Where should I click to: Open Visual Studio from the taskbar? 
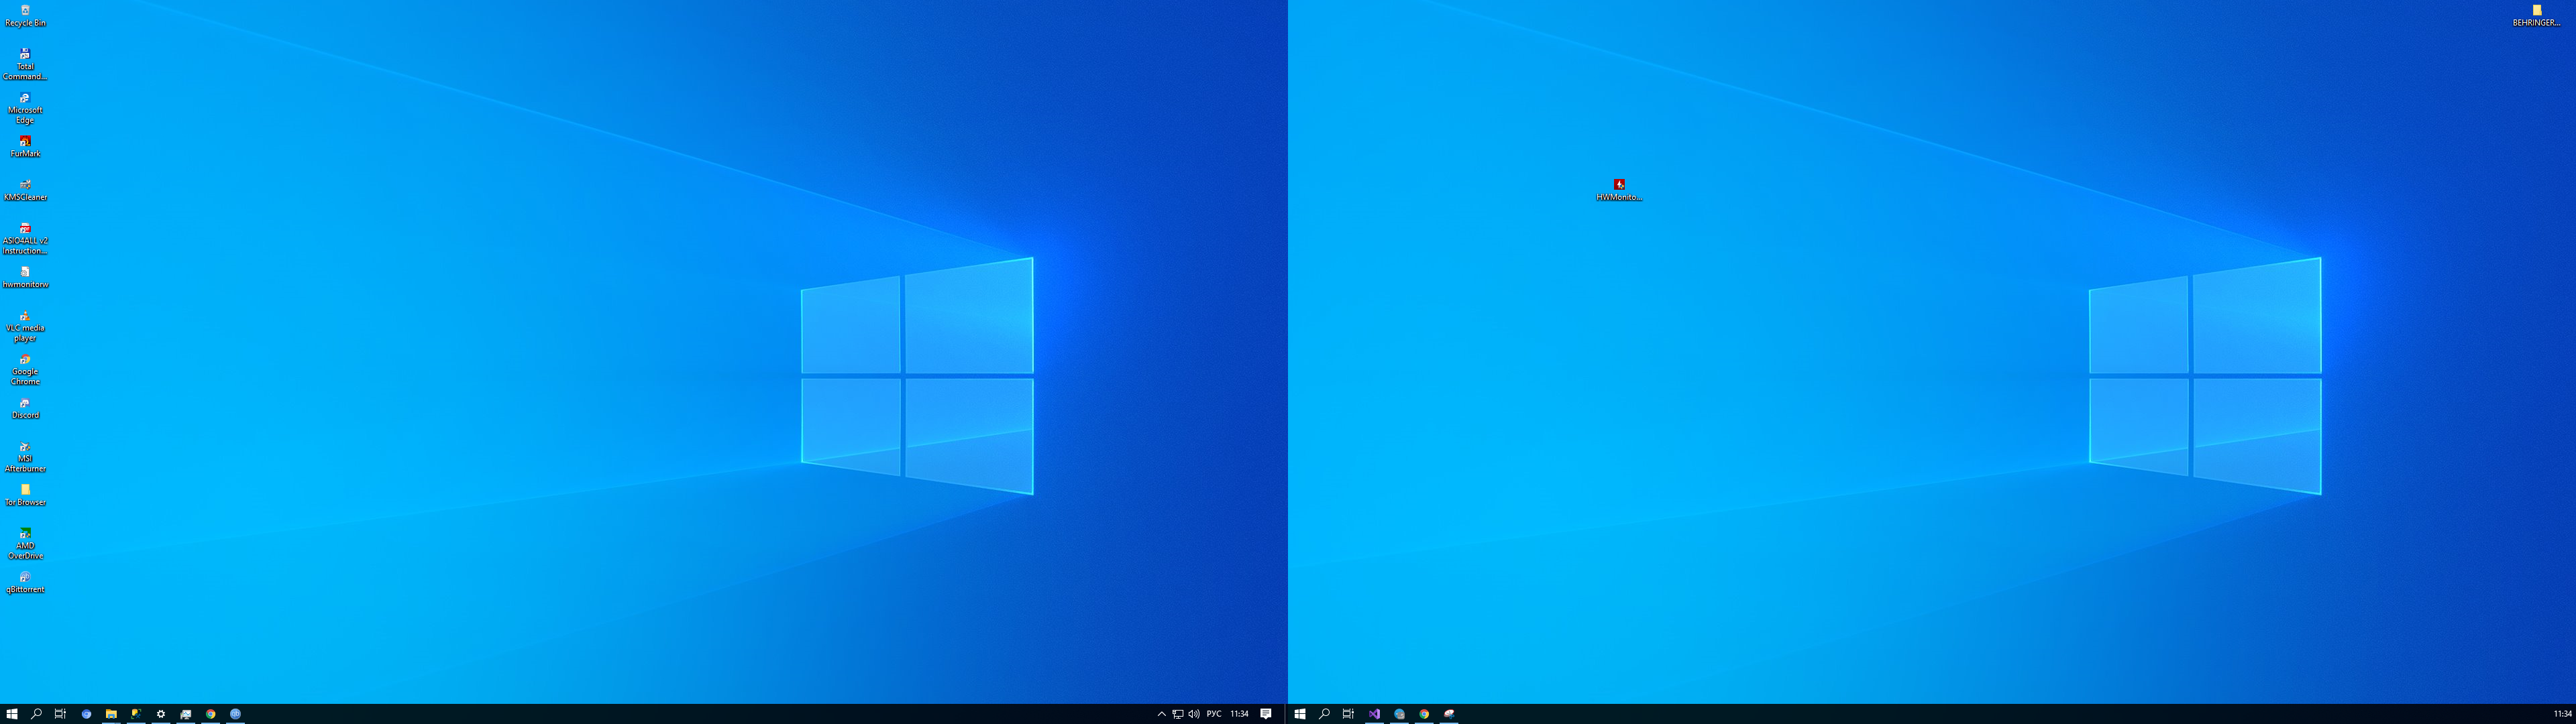point(1375,714)
